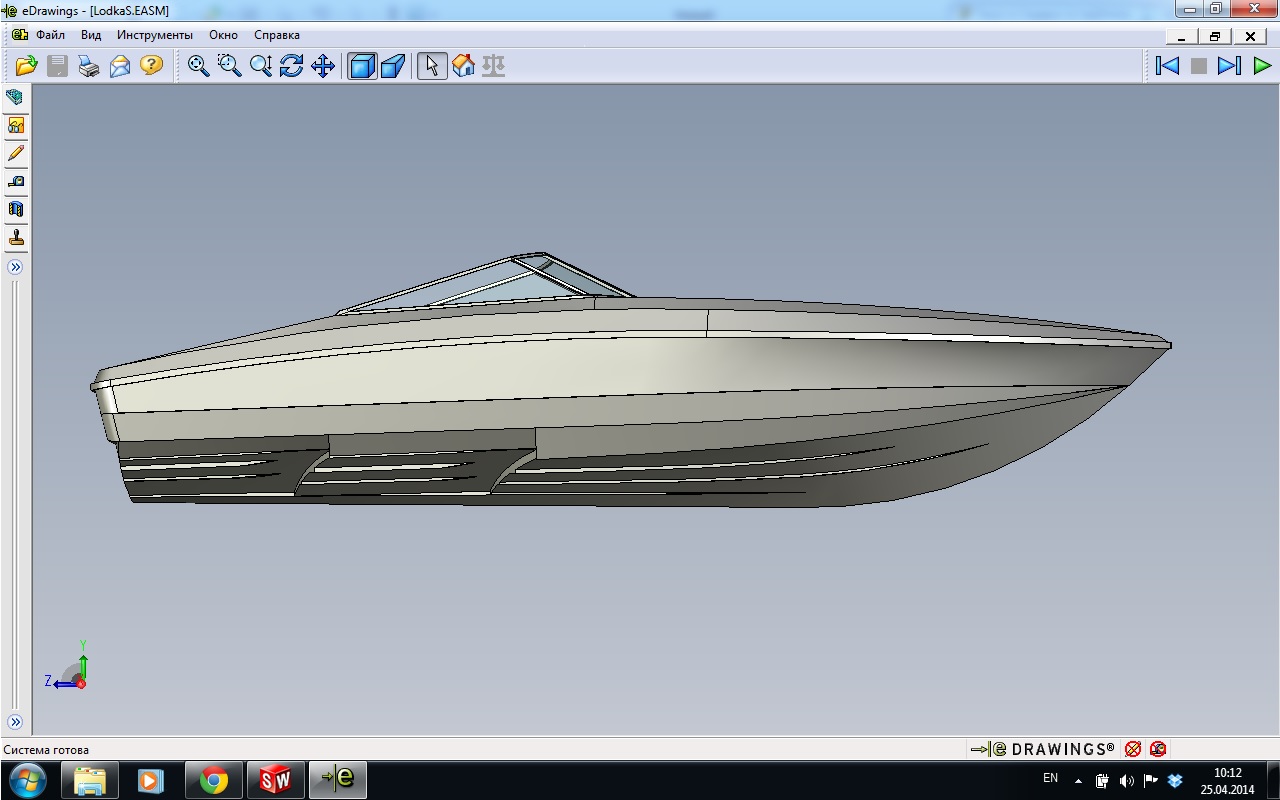
Task: Open the Файл menu
Action: click(50, 35)
